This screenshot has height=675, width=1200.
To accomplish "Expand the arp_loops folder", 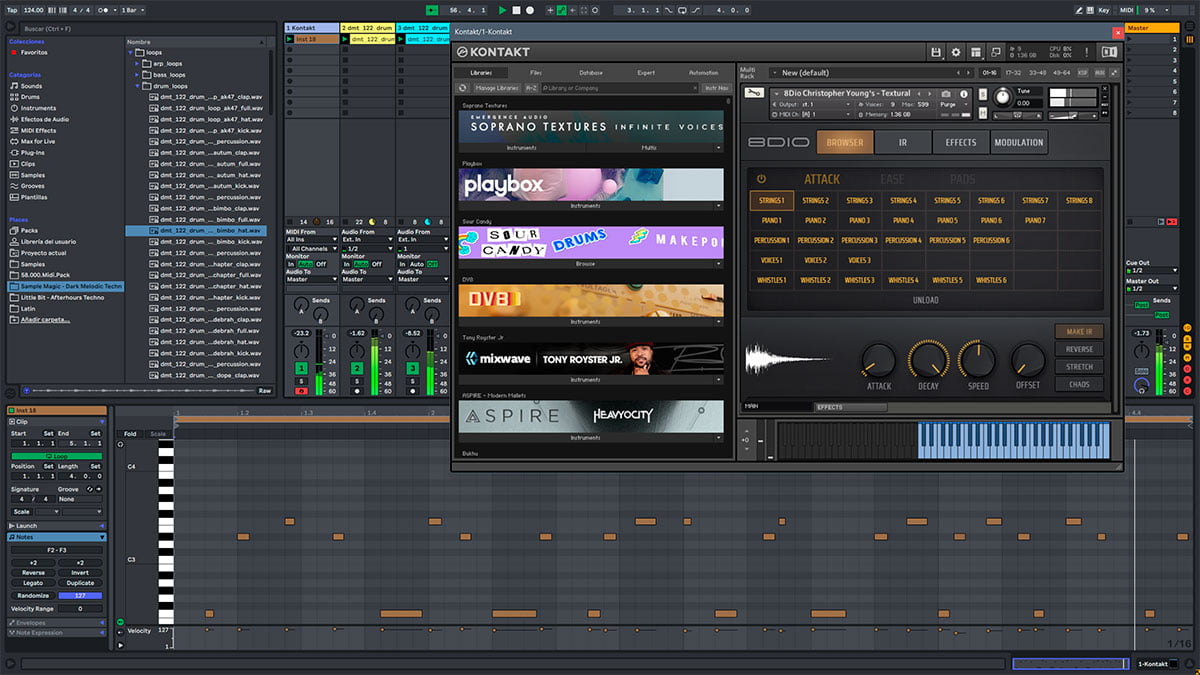I will [137, 63].
